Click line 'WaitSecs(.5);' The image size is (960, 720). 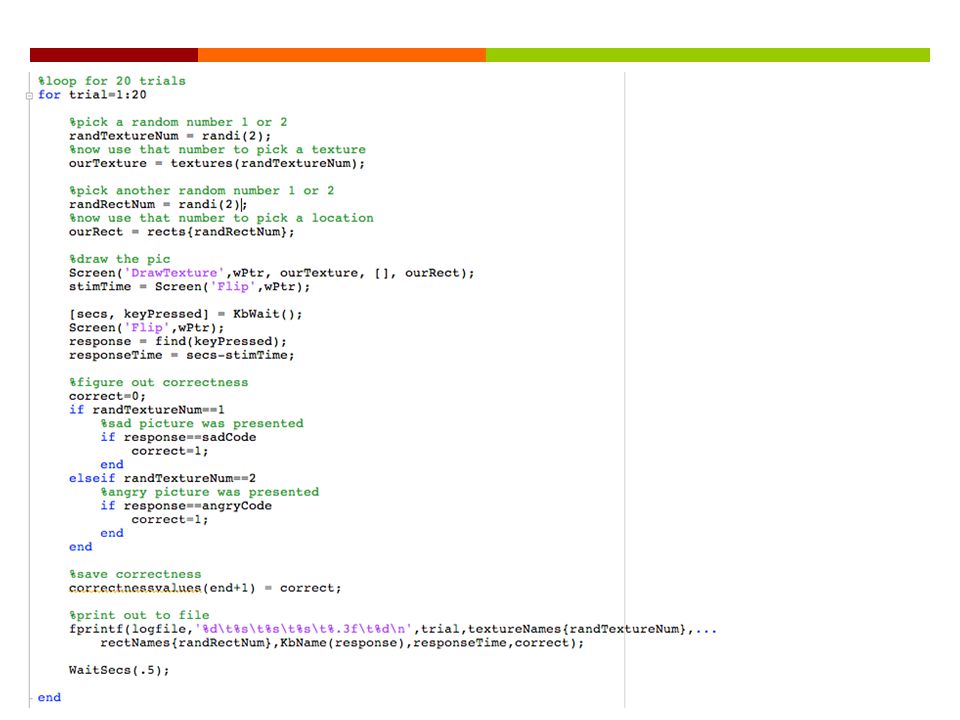(119, 670)
